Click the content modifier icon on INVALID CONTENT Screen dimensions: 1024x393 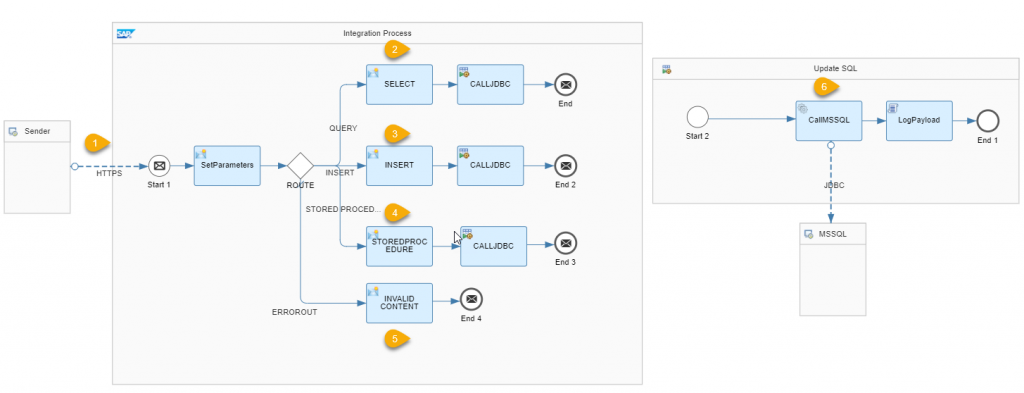click(374, 291)
